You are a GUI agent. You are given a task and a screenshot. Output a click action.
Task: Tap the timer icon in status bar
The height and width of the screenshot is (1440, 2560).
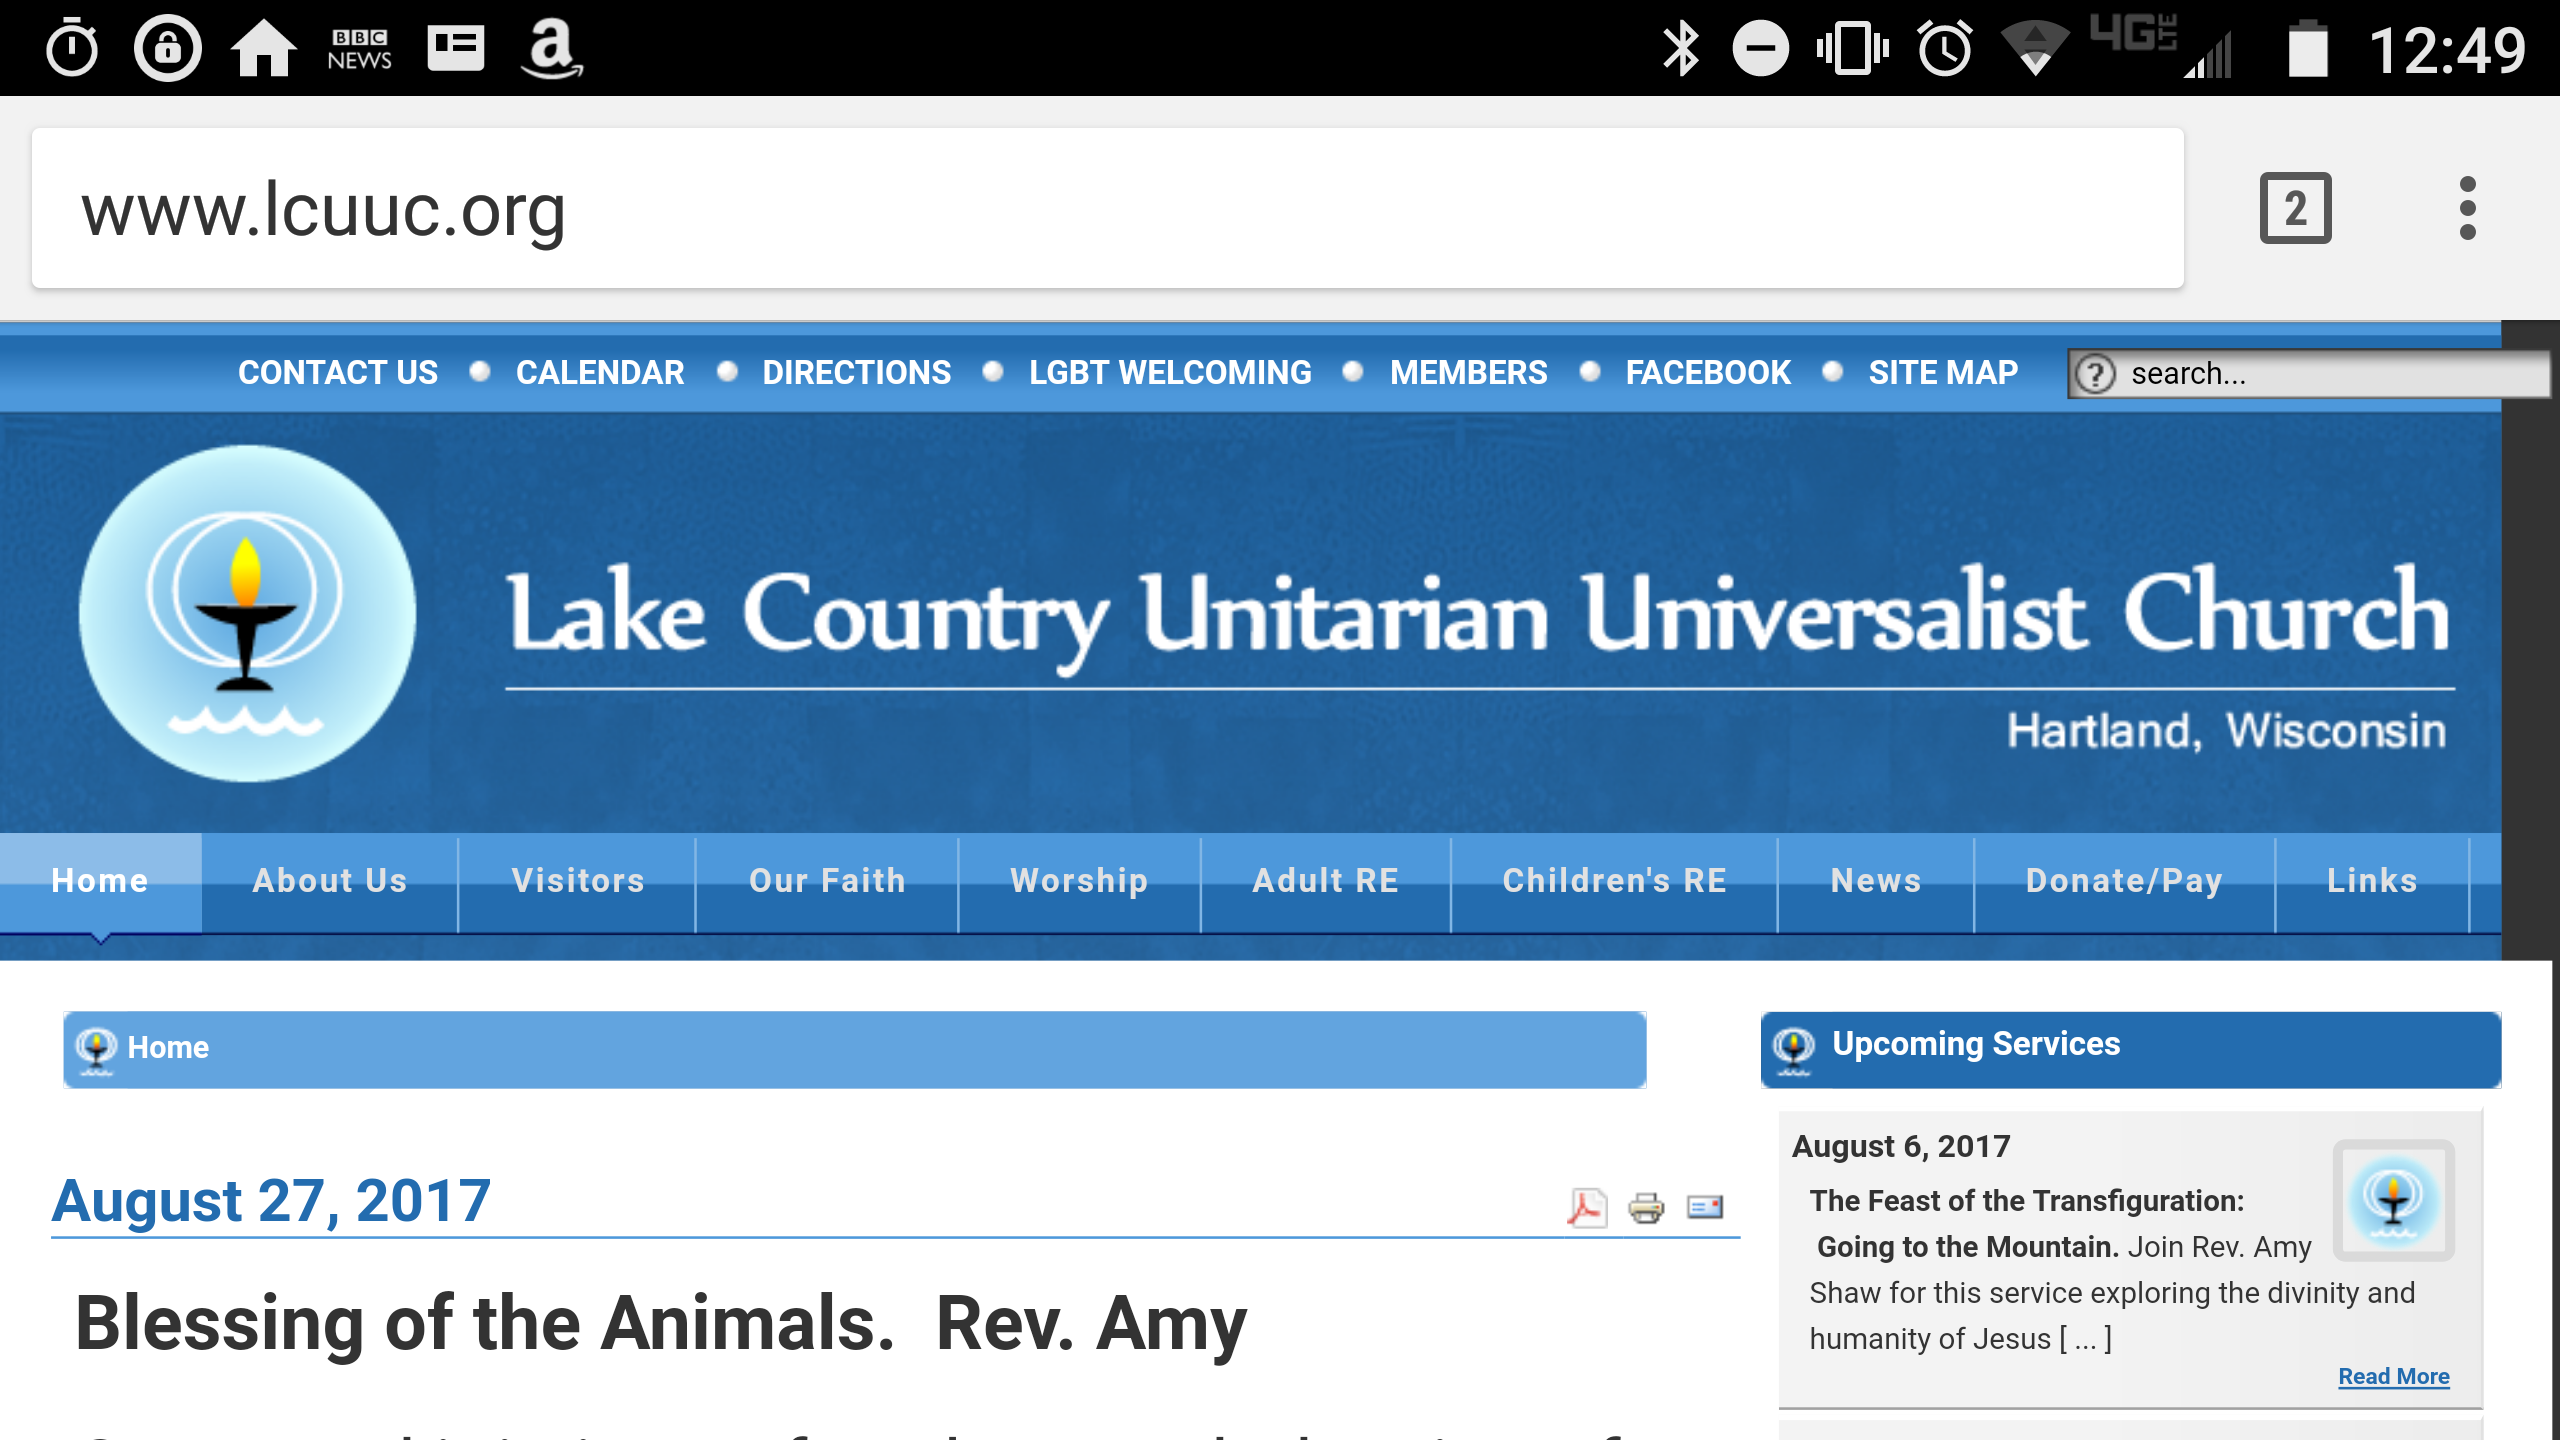point(73,48)
